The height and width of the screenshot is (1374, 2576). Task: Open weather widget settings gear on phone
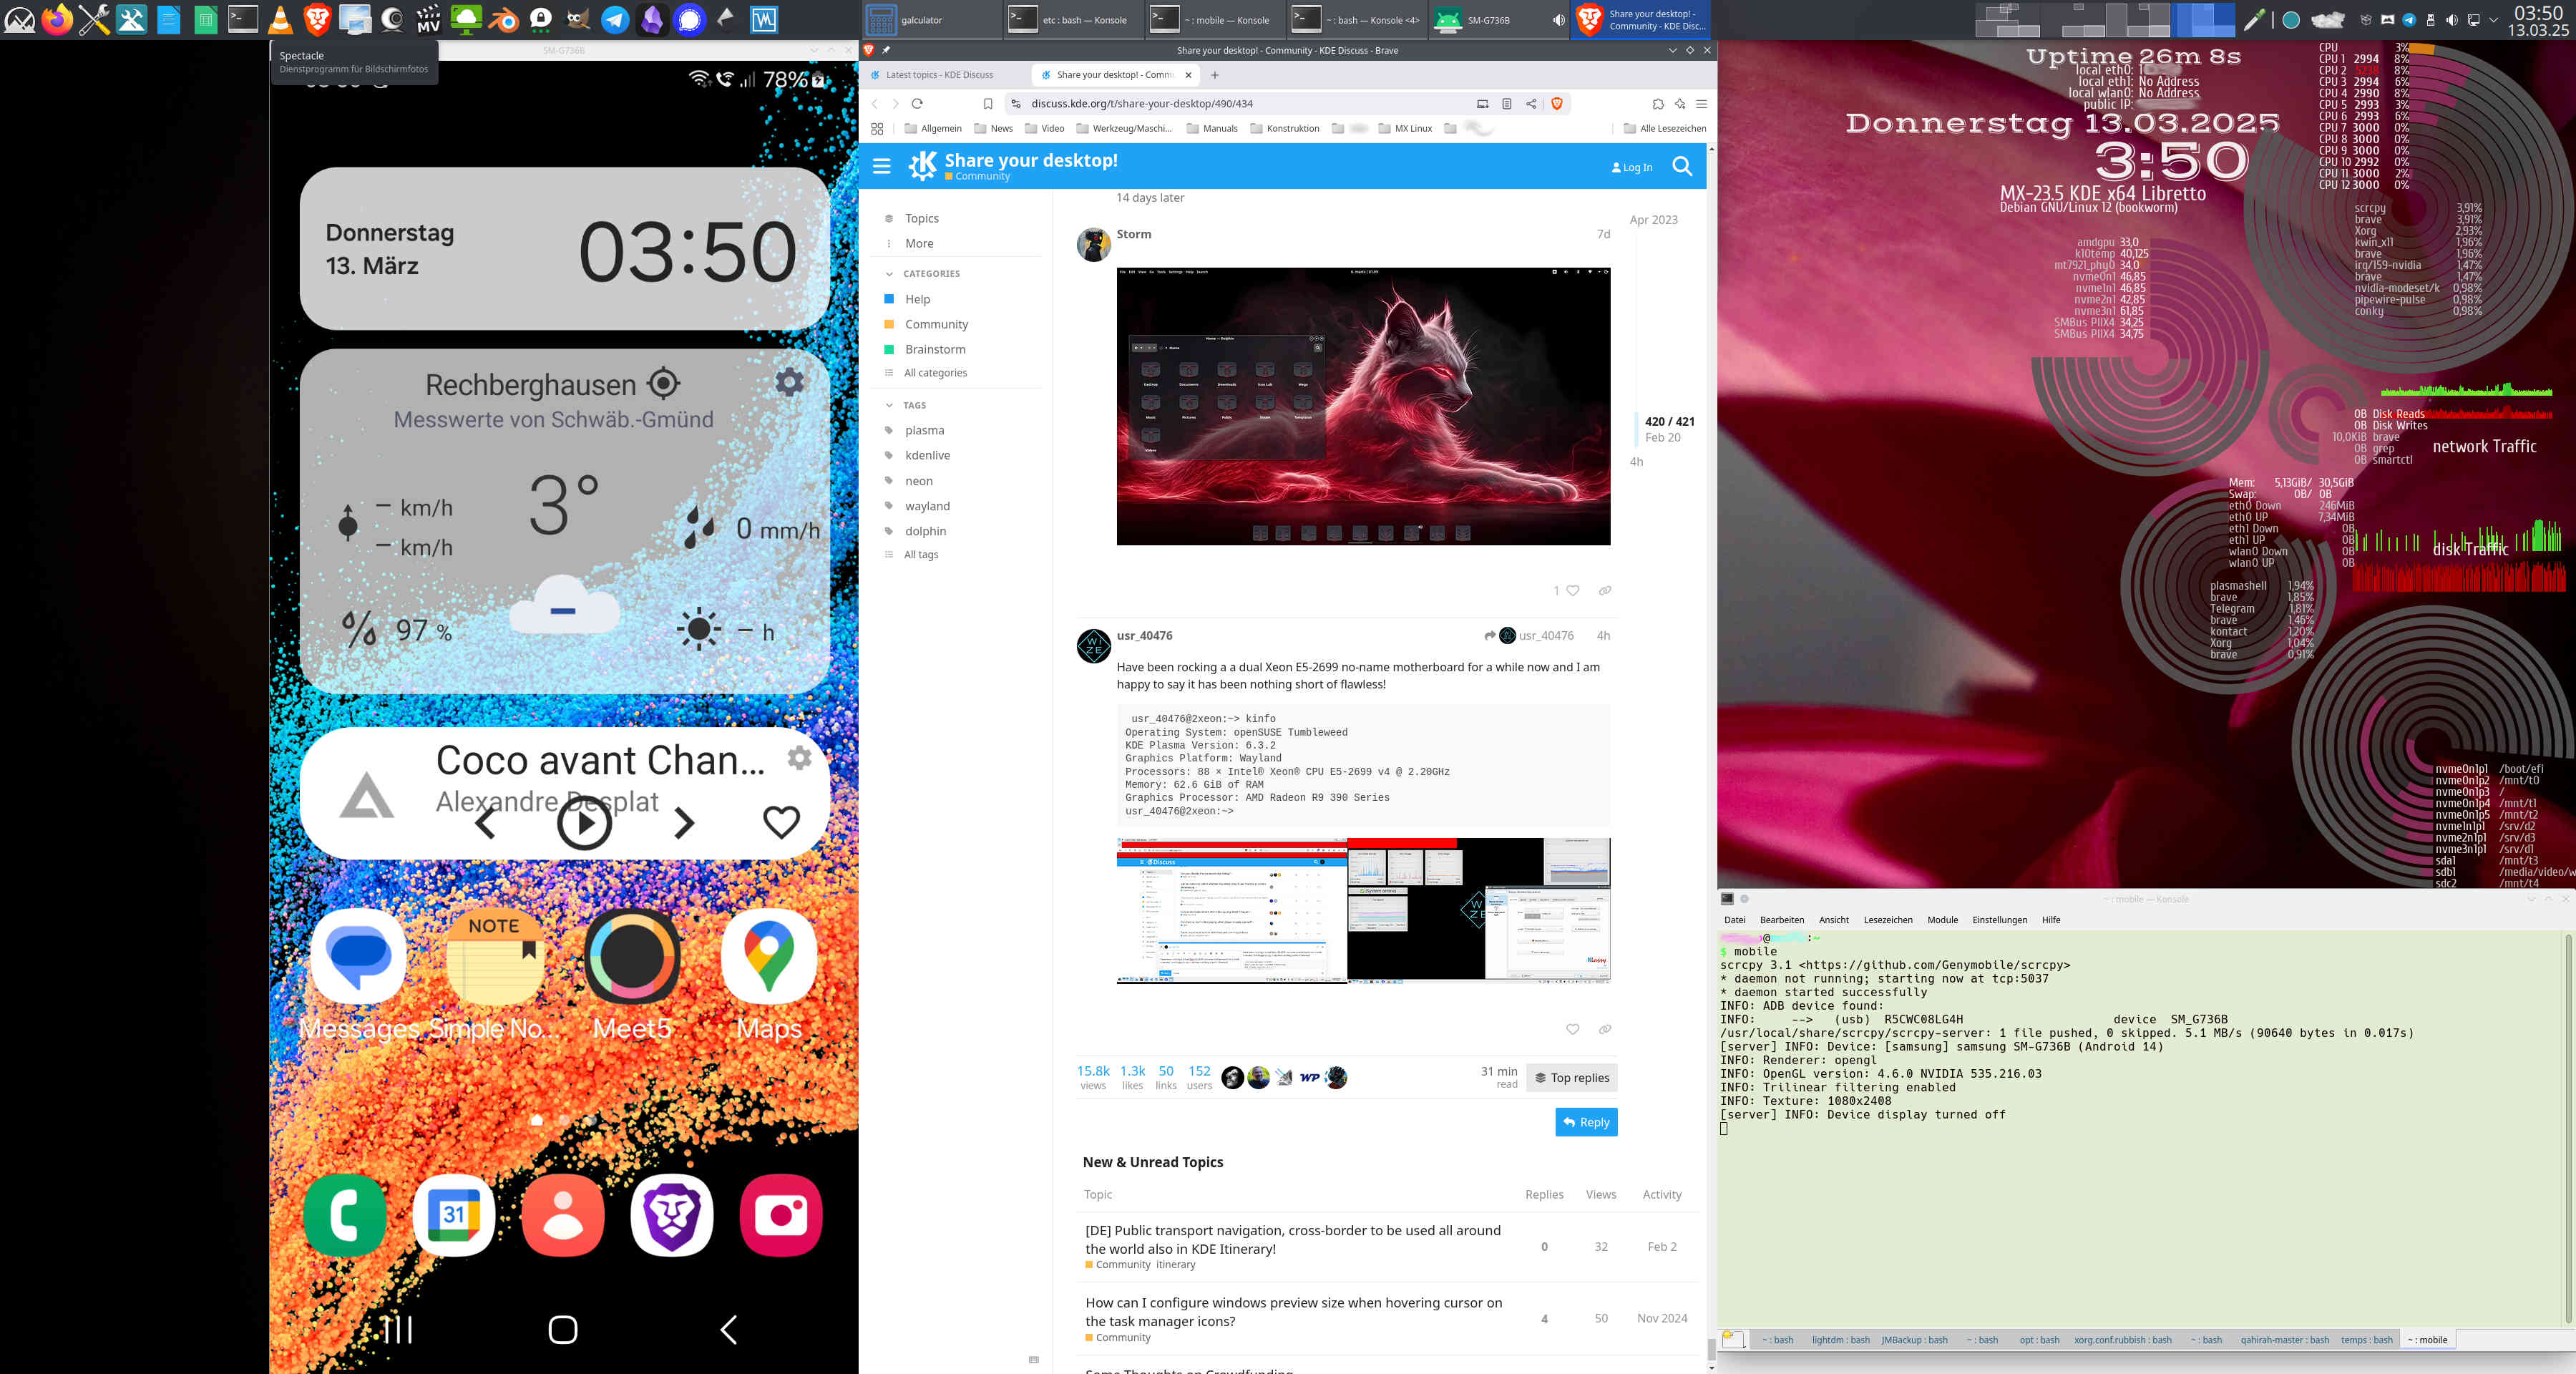coord(789,381)
